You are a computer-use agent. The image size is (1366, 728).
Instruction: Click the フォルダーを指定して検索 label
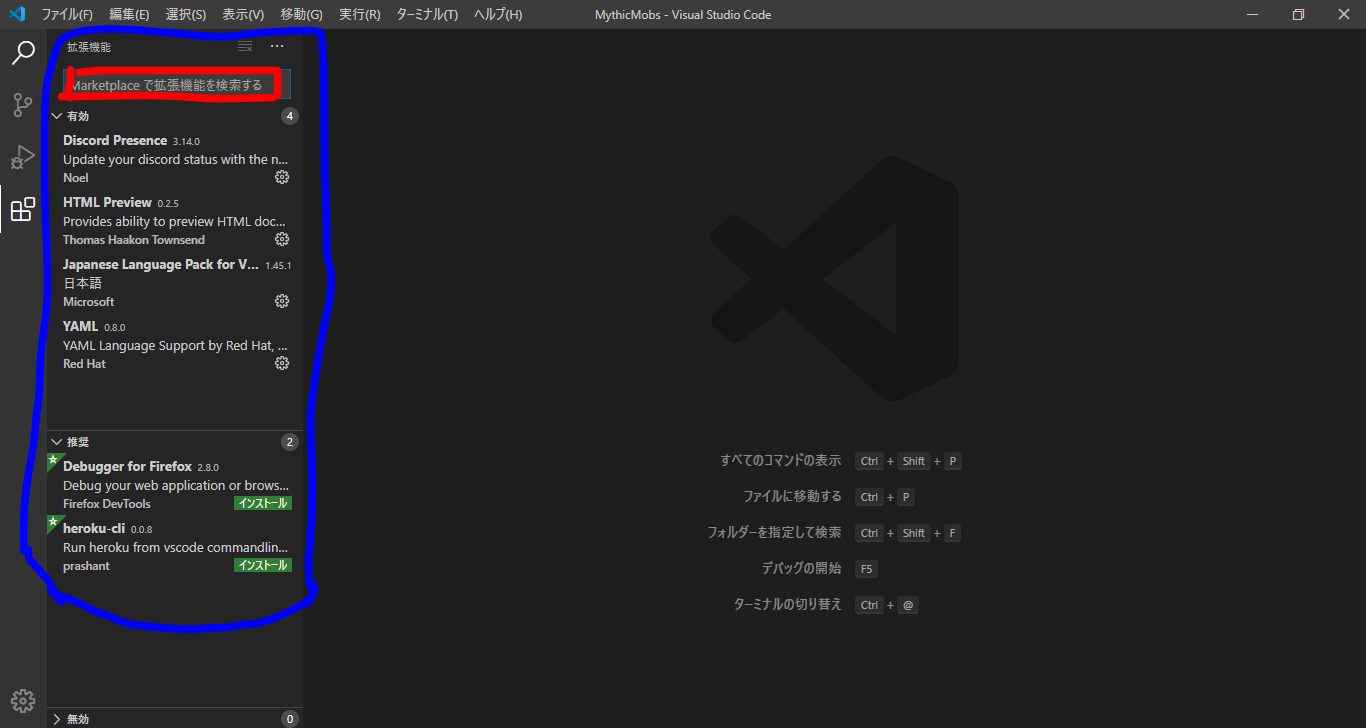click(x=774, y=532)
